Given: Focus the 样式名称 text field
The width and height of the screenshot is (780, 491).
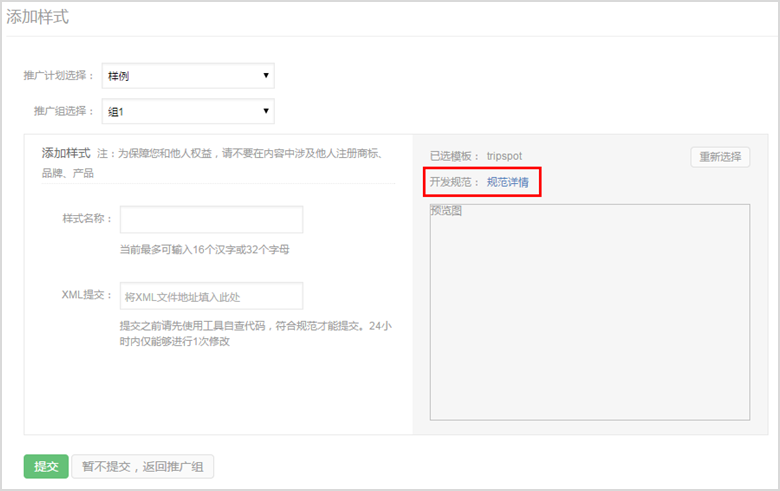Looking at the screenshot, I should tap(210, 219).
